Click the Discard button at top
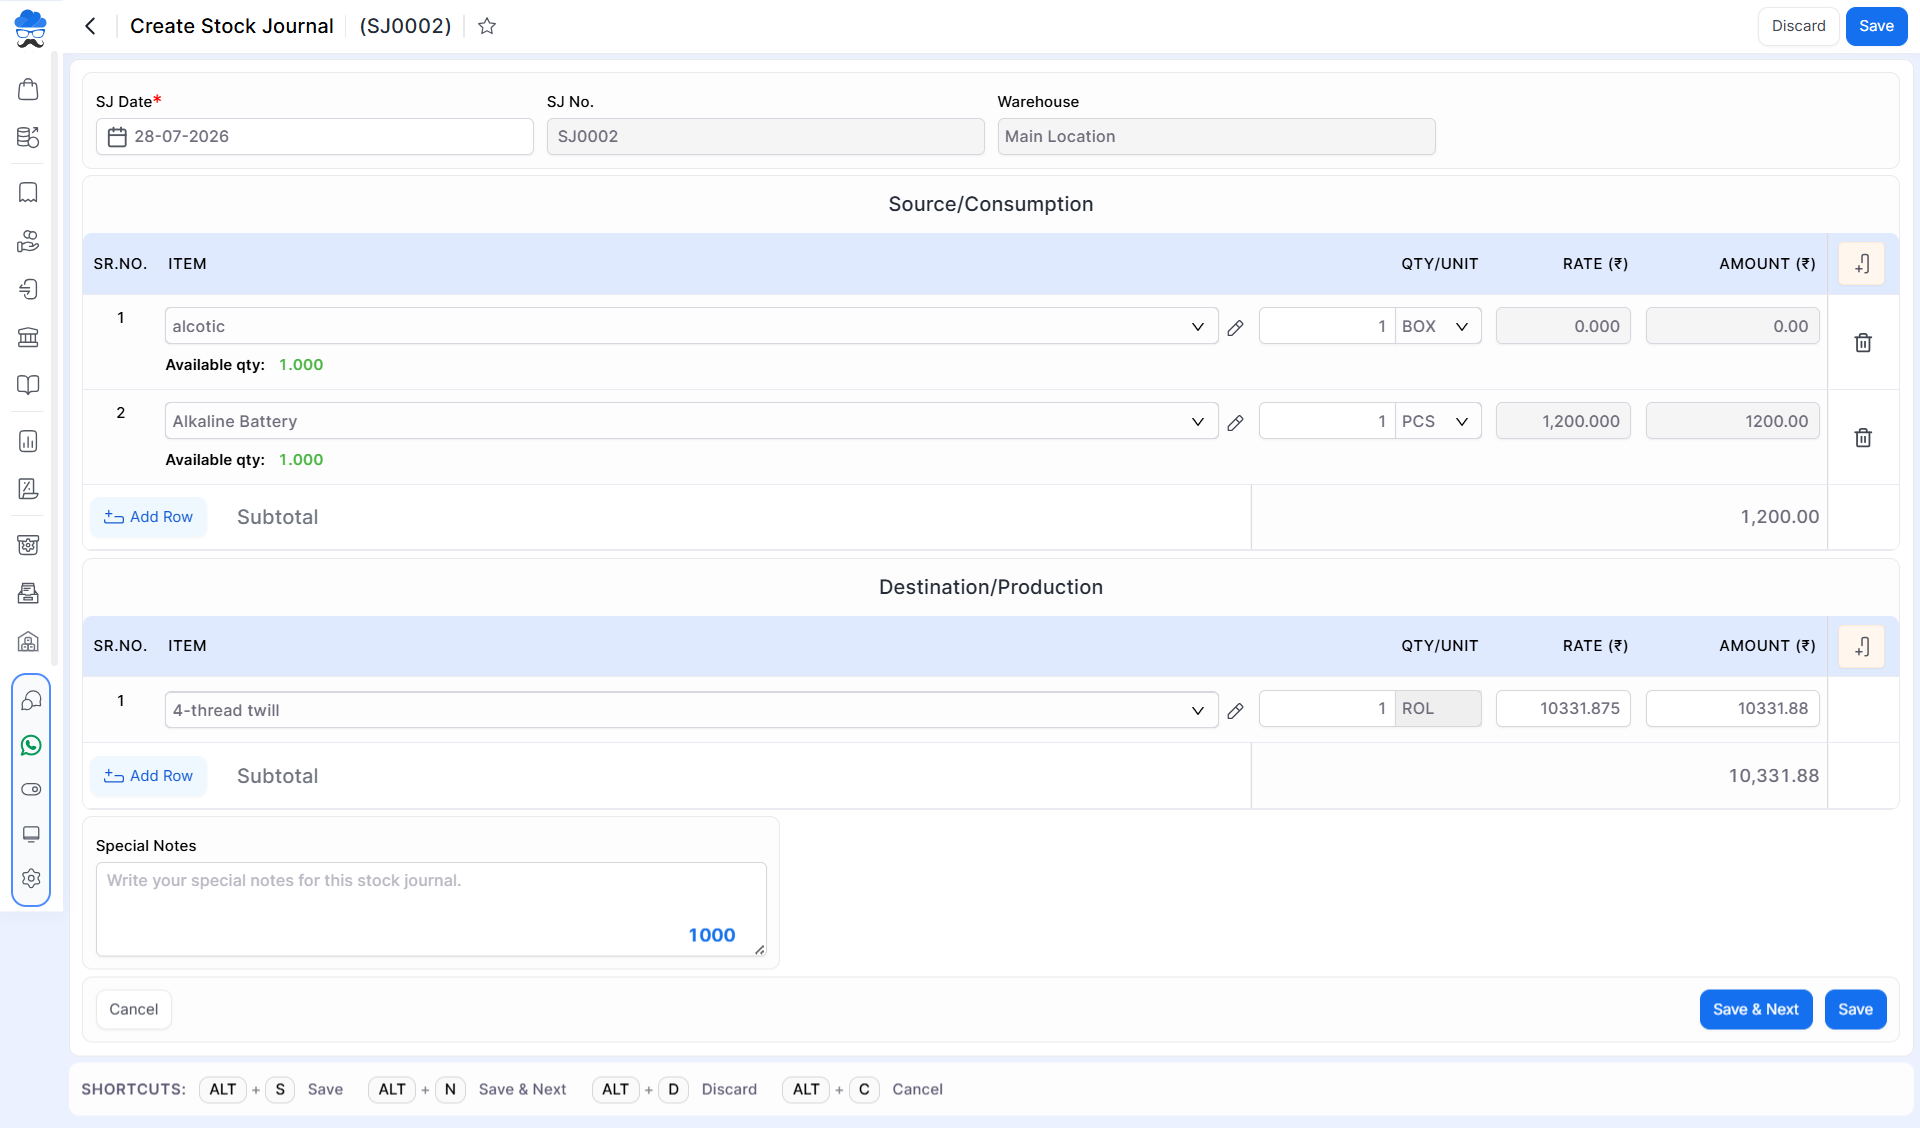This screenshot has height=1130, width=1920. pyautogui.click(x=1798, y=26)
